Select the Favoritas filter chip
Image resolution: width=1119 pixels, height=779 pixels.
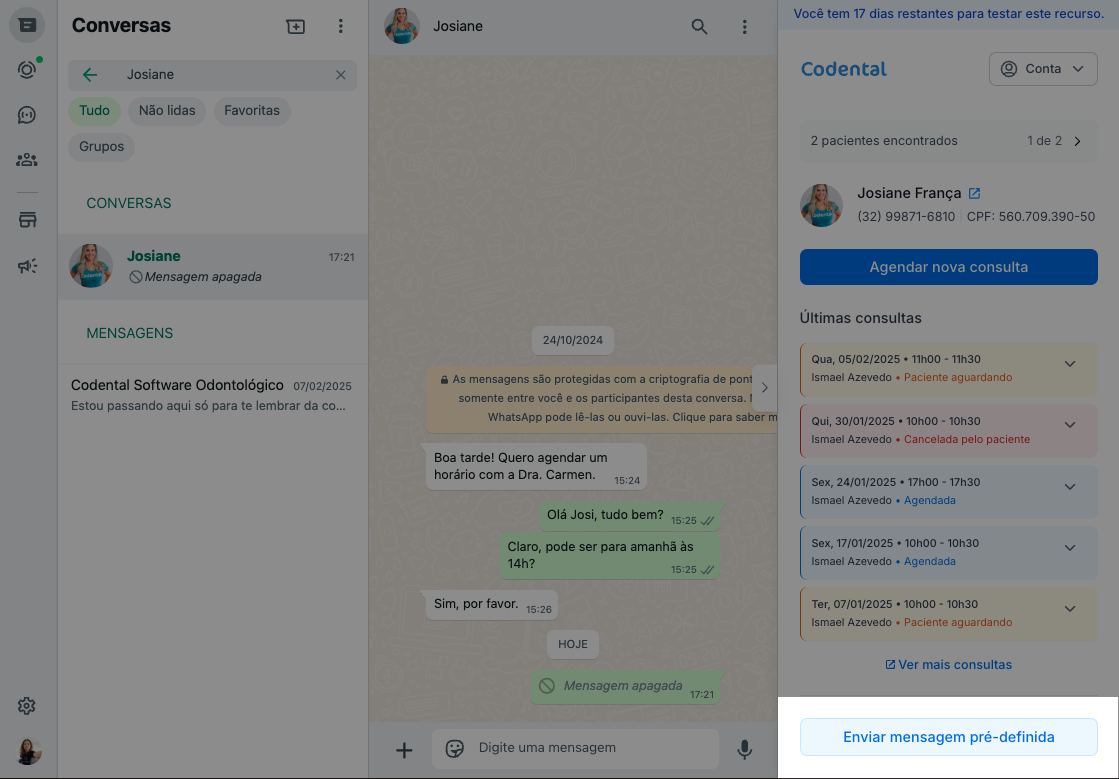(252, 111)
